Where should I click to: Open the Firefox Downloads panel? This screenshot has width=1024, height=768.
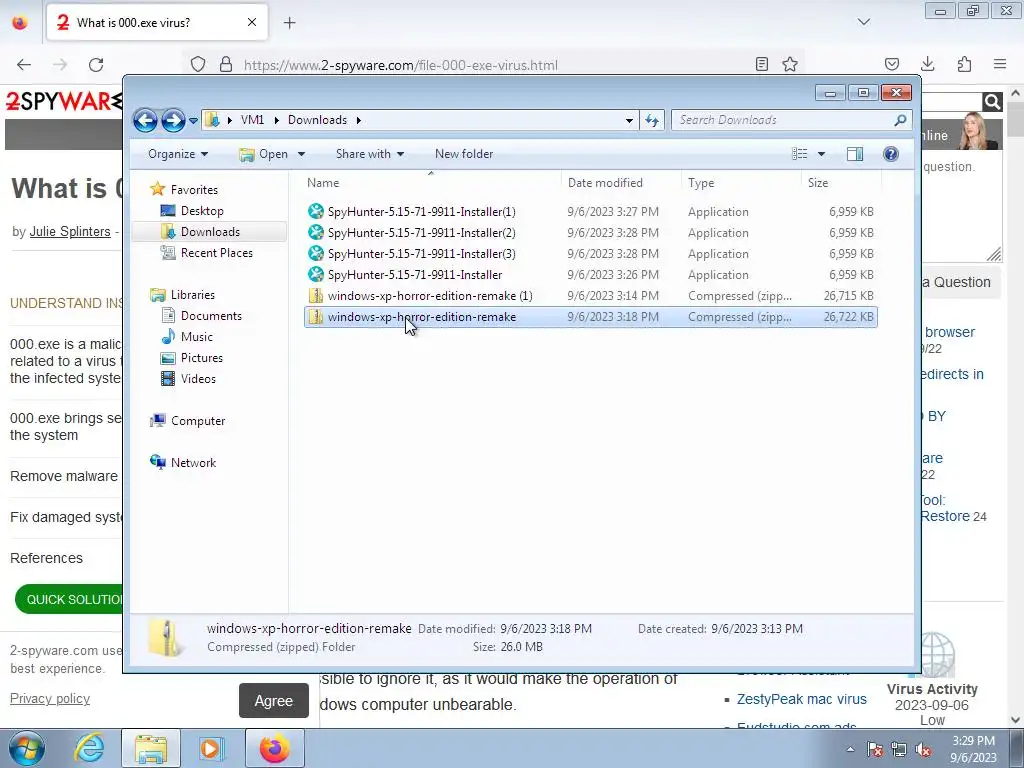click(927, 64)
